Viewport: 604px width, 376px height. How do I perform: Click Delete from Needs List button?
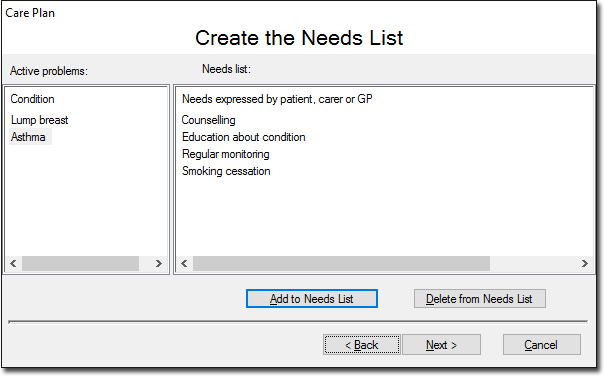[480, 299]
